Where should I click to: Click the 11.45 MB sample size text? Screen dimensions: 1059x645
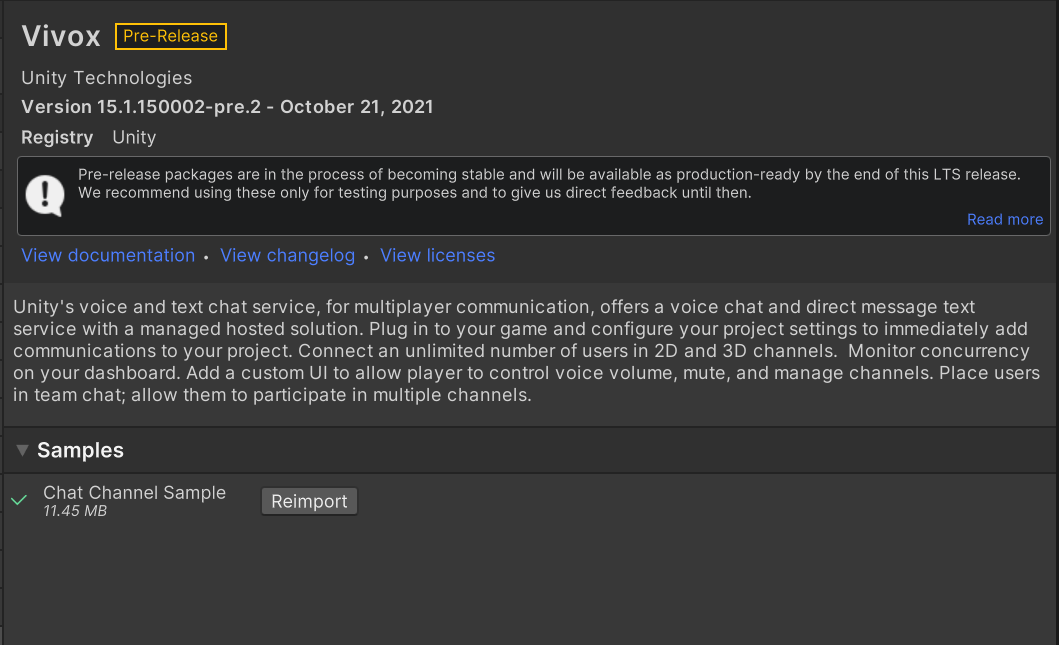pyautogui.click(x=75, y=511)
